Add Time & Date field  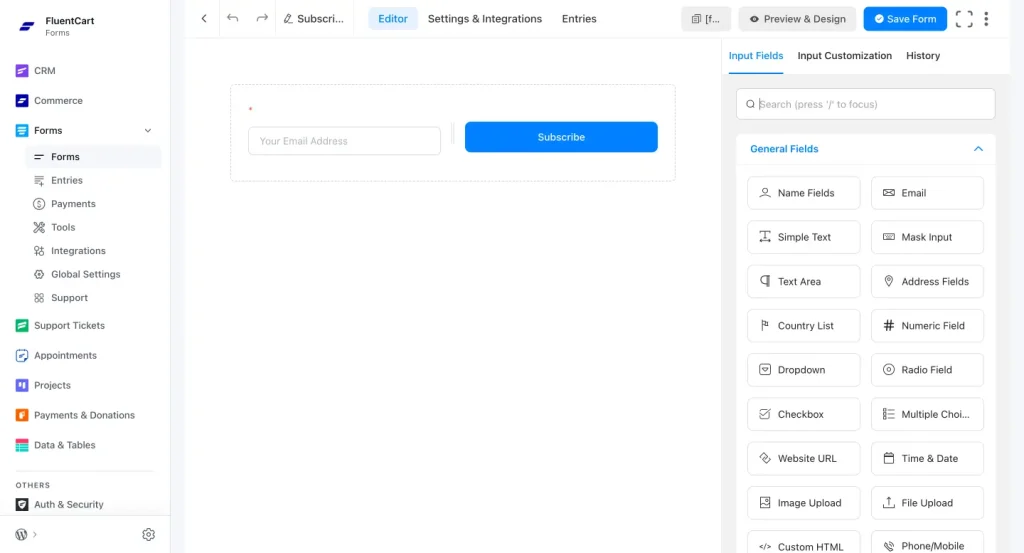(x=927, y=458)
